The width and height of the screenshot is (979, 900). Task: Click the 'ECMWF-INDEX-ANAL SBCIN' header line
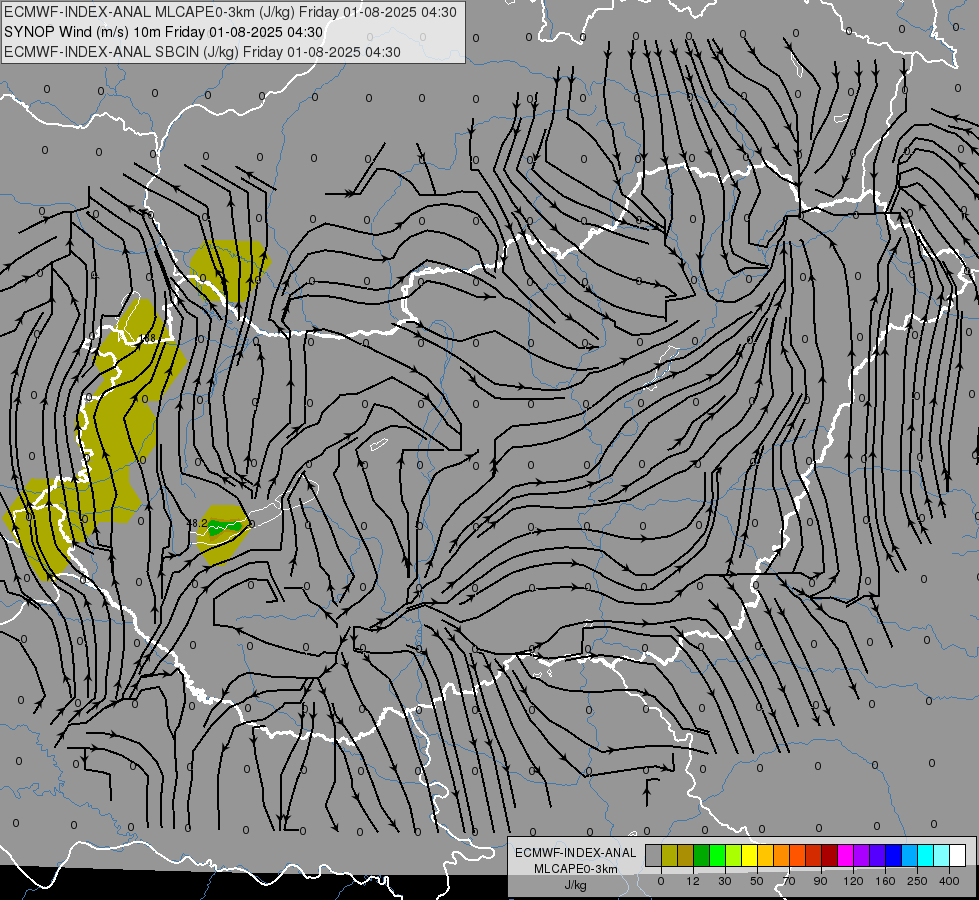click(202, 52)
